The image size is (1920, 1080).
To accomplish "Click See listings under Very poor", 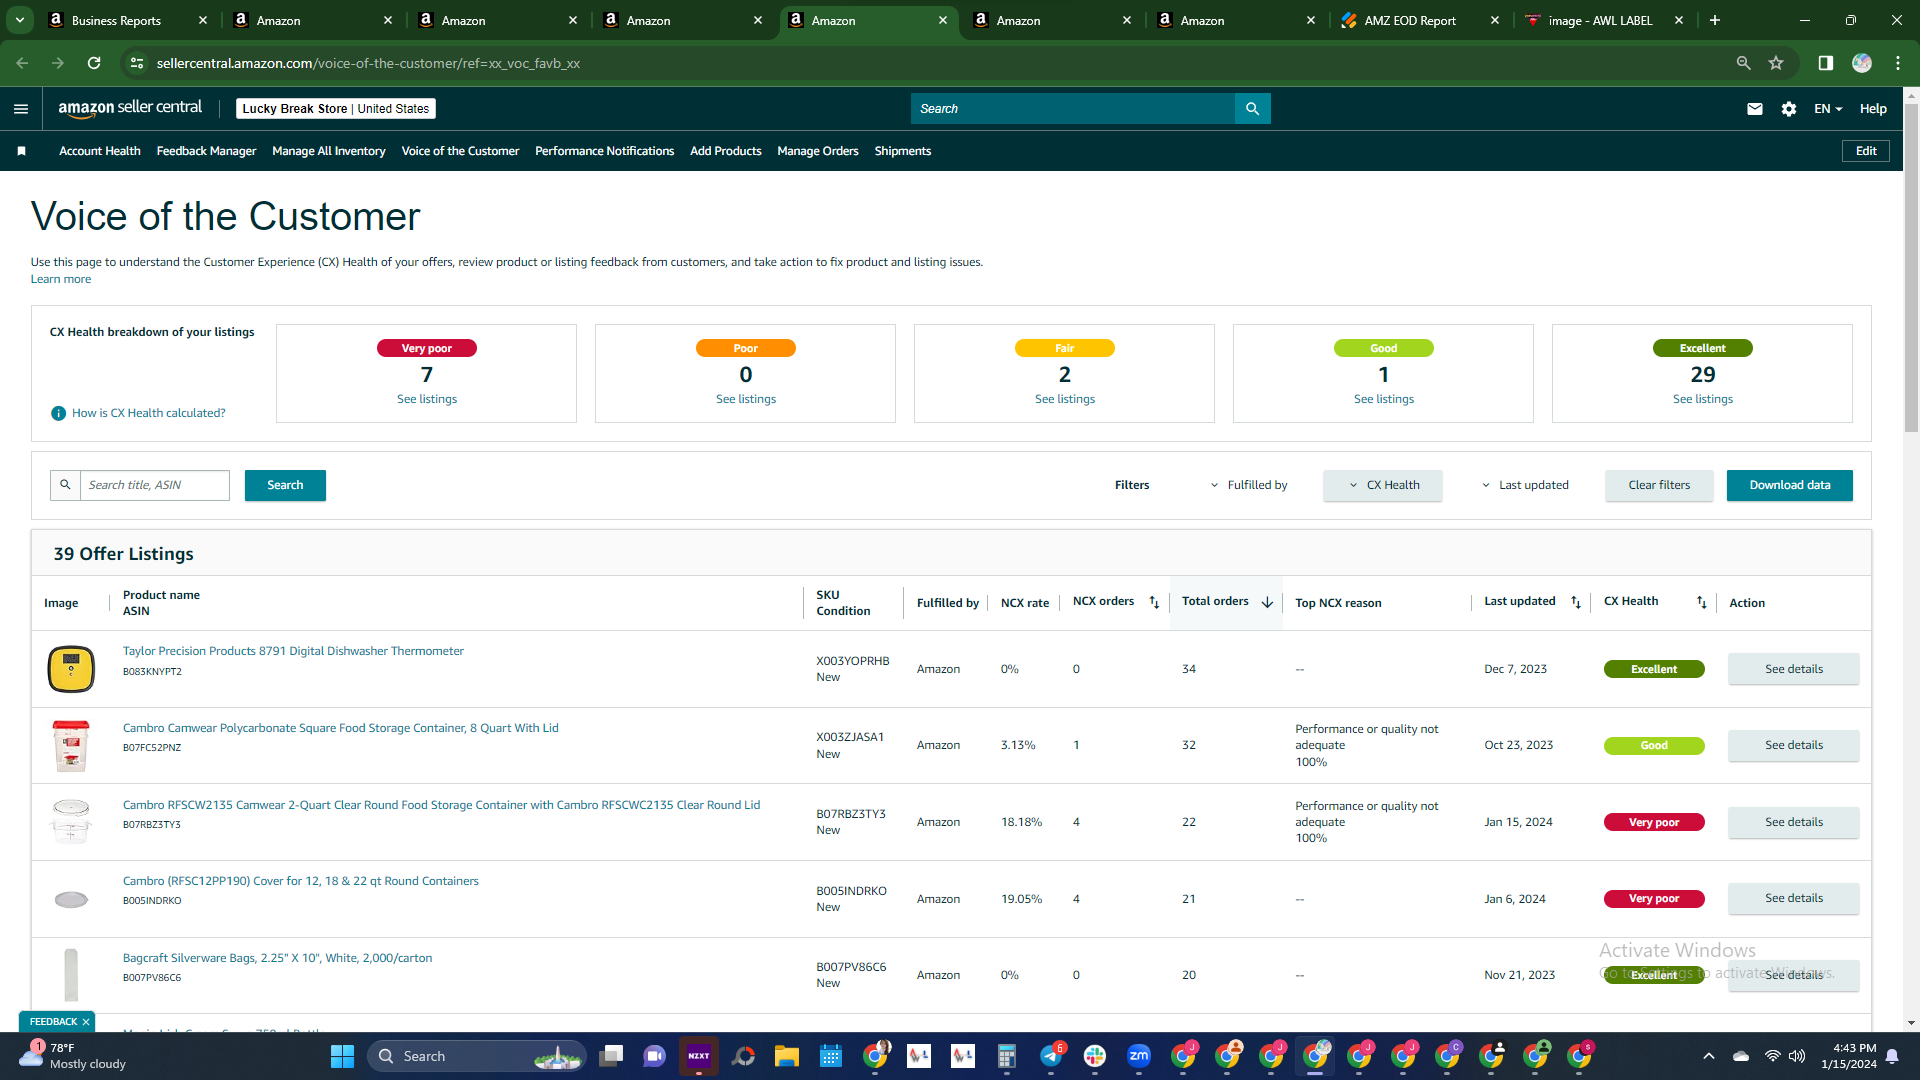I will click(x=427, y=399).
